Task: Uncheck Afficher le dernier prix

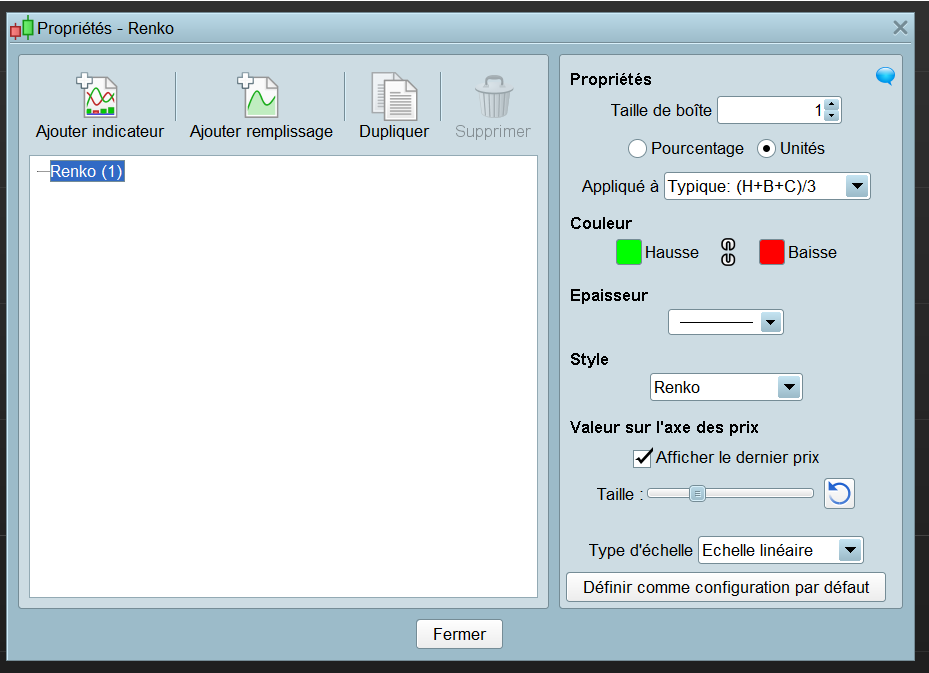Action: tap(642, 458)
